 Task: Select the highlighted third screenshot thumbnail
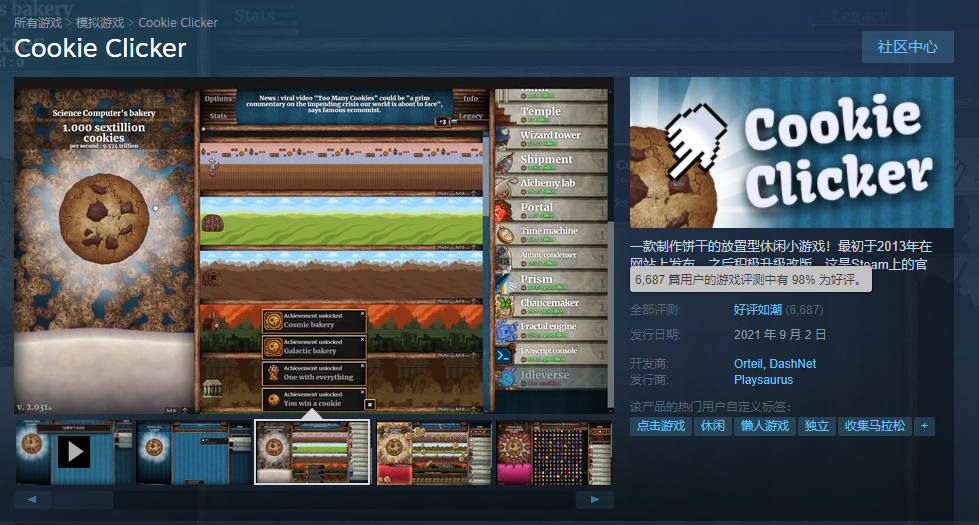coord(312,452)
